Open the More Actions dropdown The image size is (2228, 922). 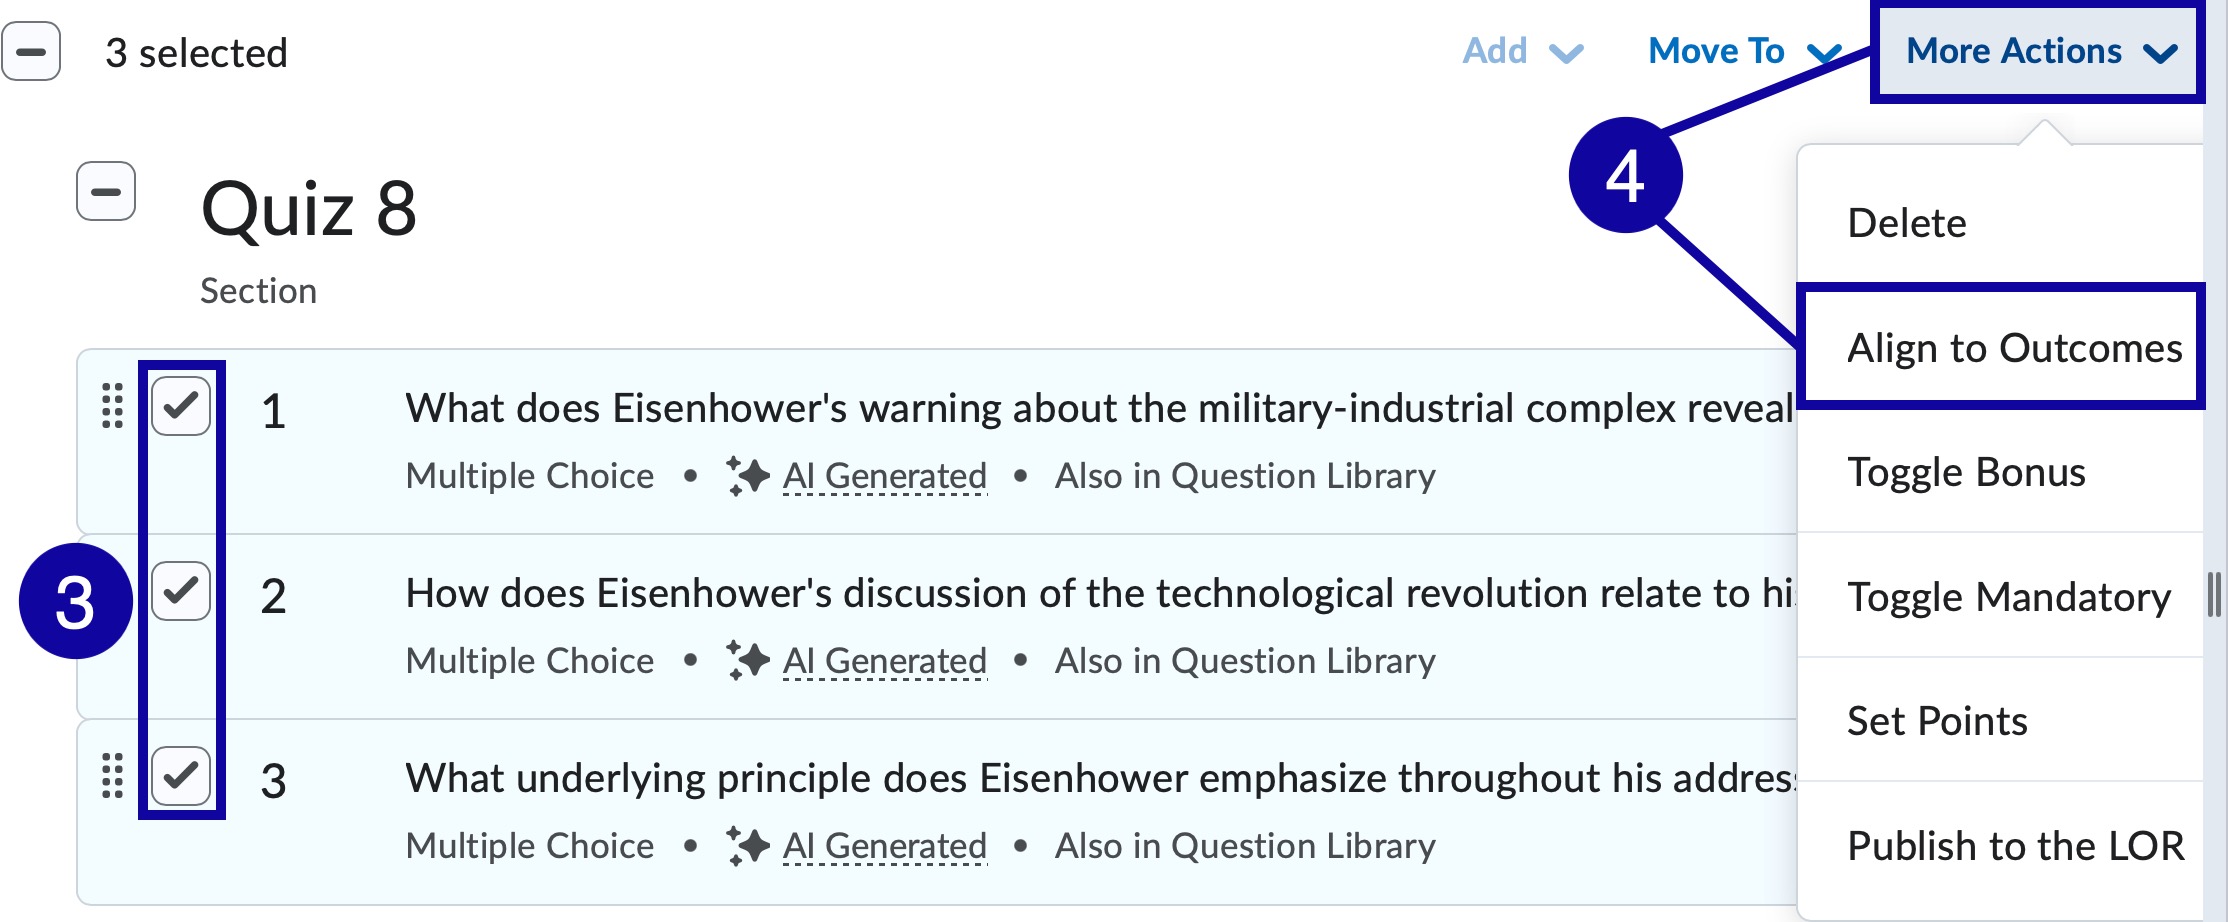[x=2036, y=50]
